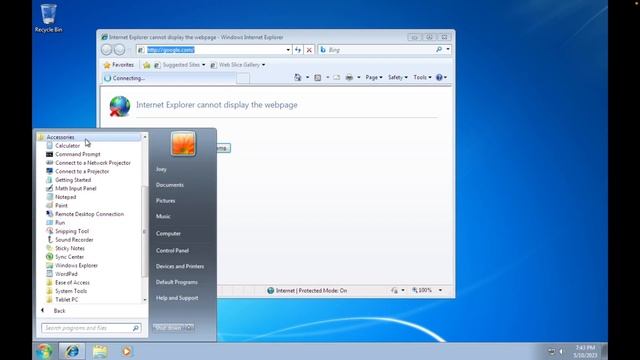The height and width of the screenshot is (360, 640).
Task: Click the IE search magnifier icon
Action: (x=439, y=50)
